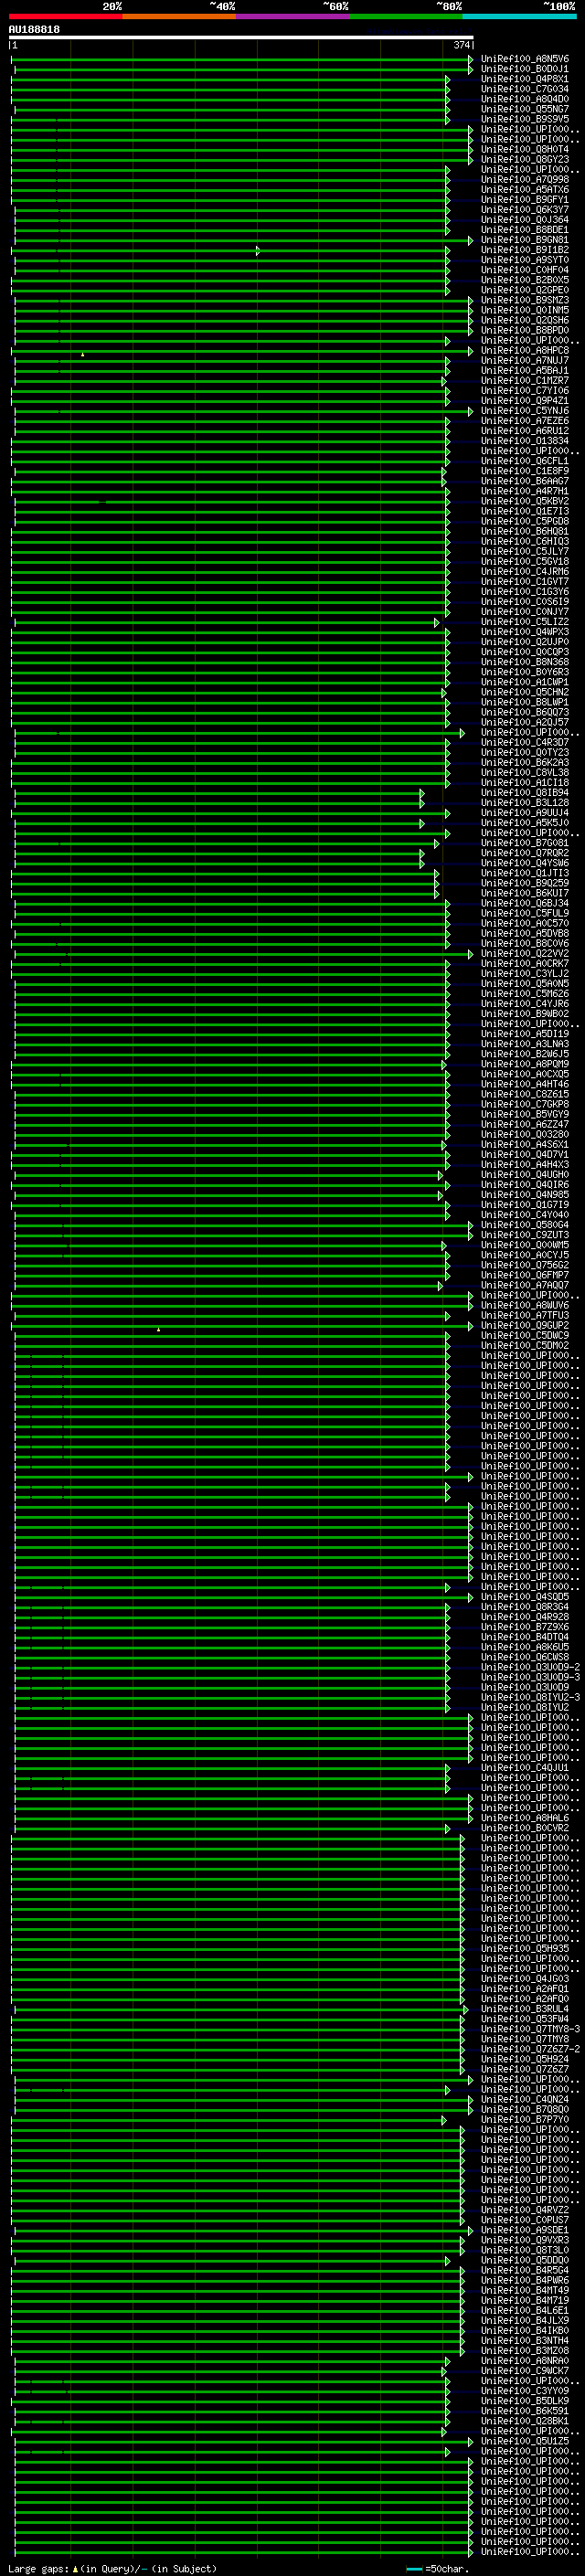Click the cyan ~100% identity color segment
The width and height of the screenshot is (585, 2576).
(520, 17)
